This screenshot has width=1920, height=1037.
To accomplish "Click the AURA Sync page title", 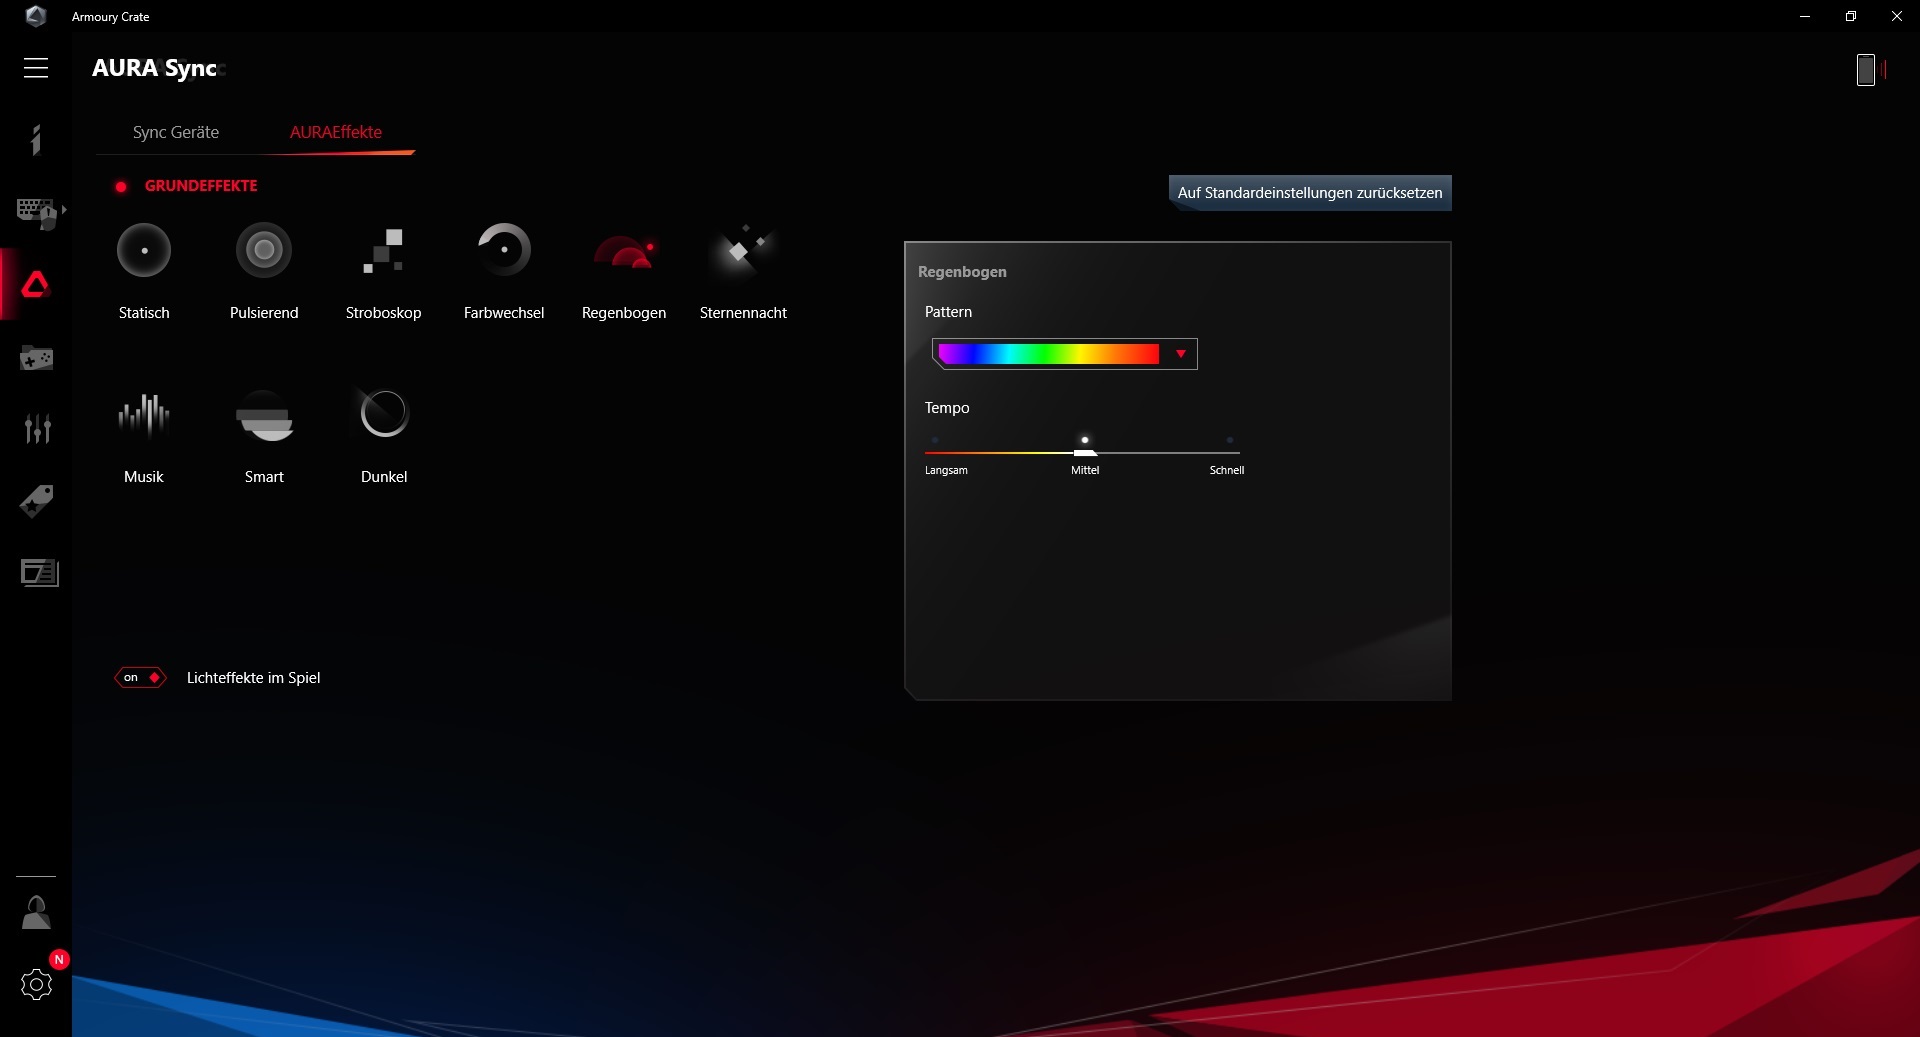I will point(155,68).
